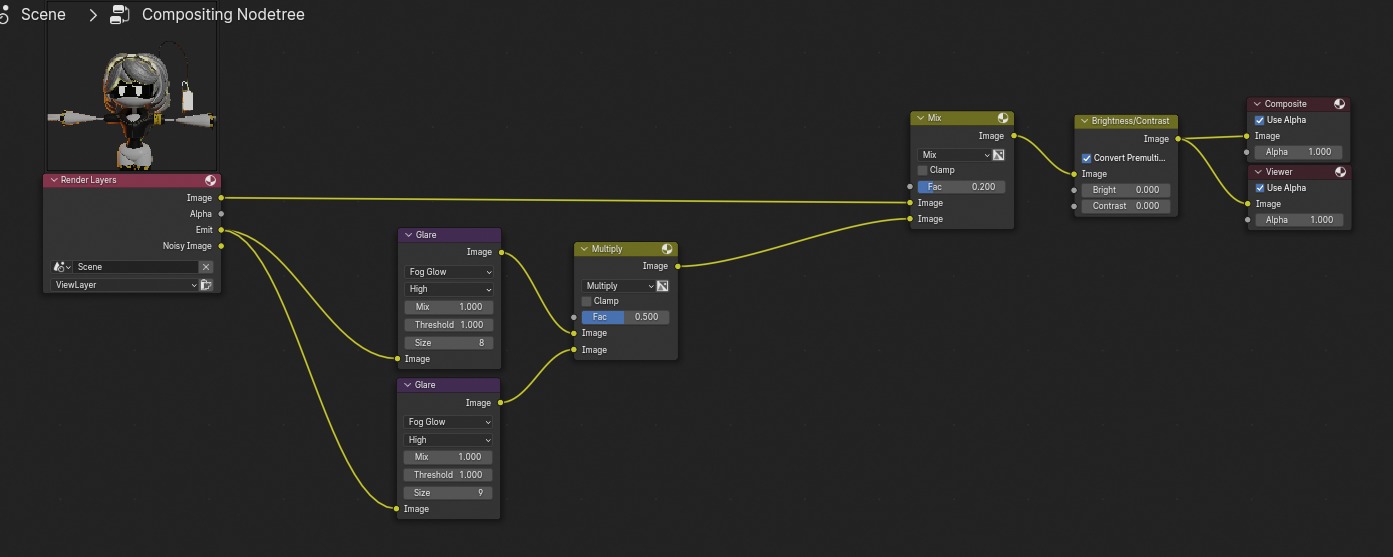Collapse the Multiply node
Viewport: 1393px width, 557px height.
pos(585,249)
